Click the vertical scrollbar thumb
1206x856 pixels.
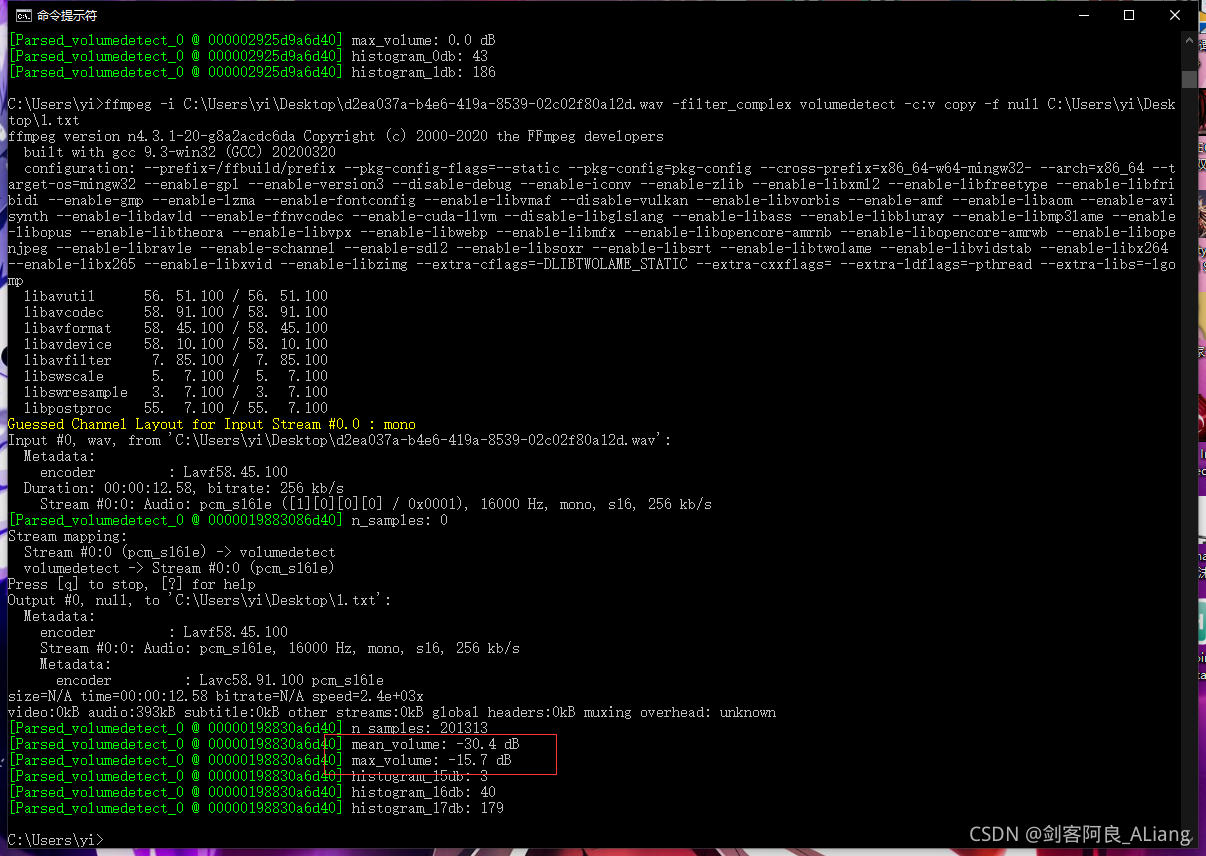pyautogui.click(x=1189, y=79)
